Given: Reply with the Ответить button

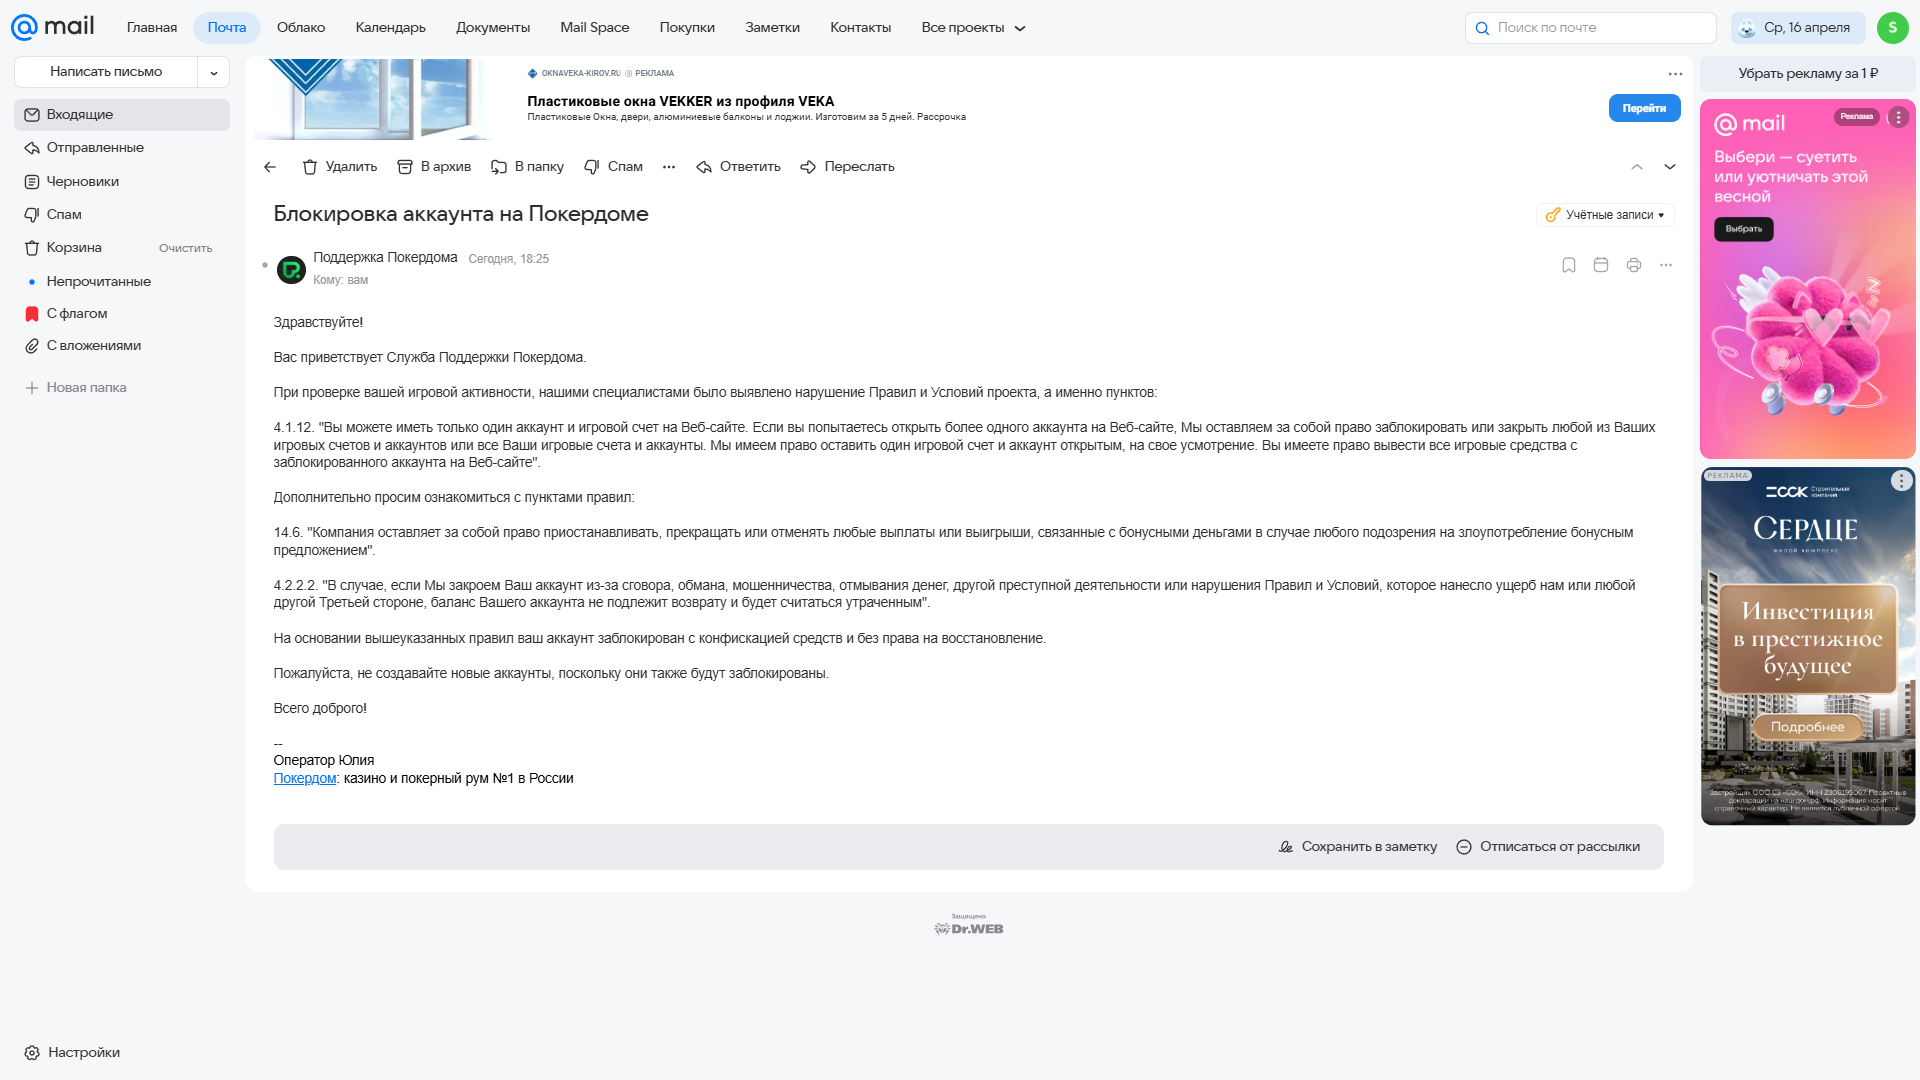Looking at the screenshot, I should pos(738,167).
